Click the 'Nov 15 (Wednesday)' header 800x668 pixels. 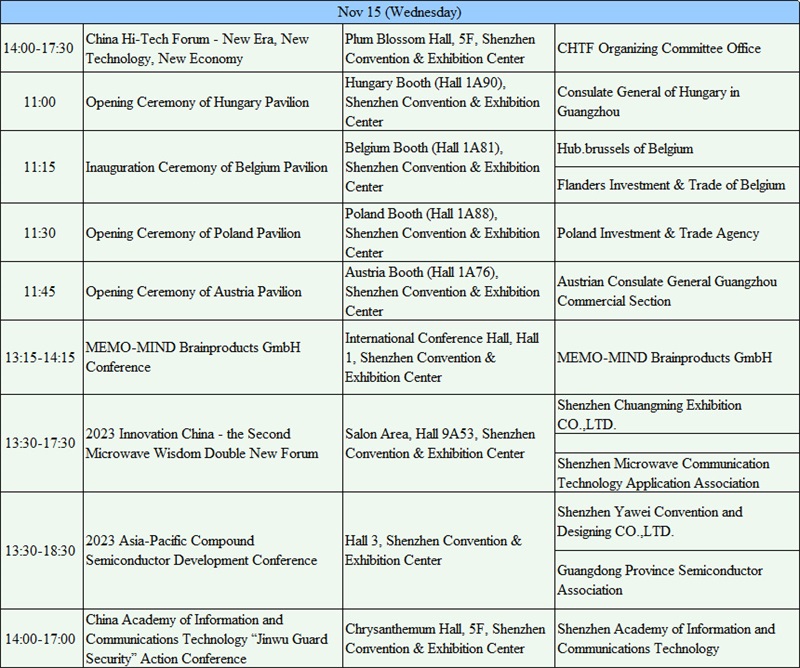[x=399, y=12]
